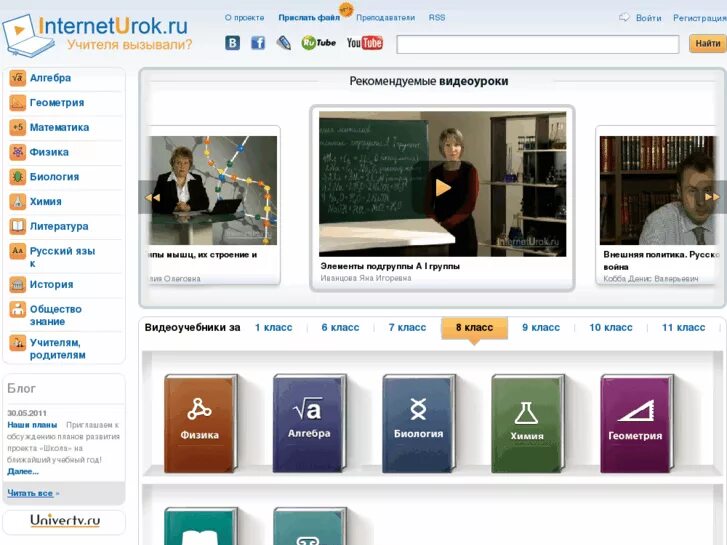Open the RuTube channel icon
Image resolution: width=727 pixels, height=545 pixels.
[319, 43]
